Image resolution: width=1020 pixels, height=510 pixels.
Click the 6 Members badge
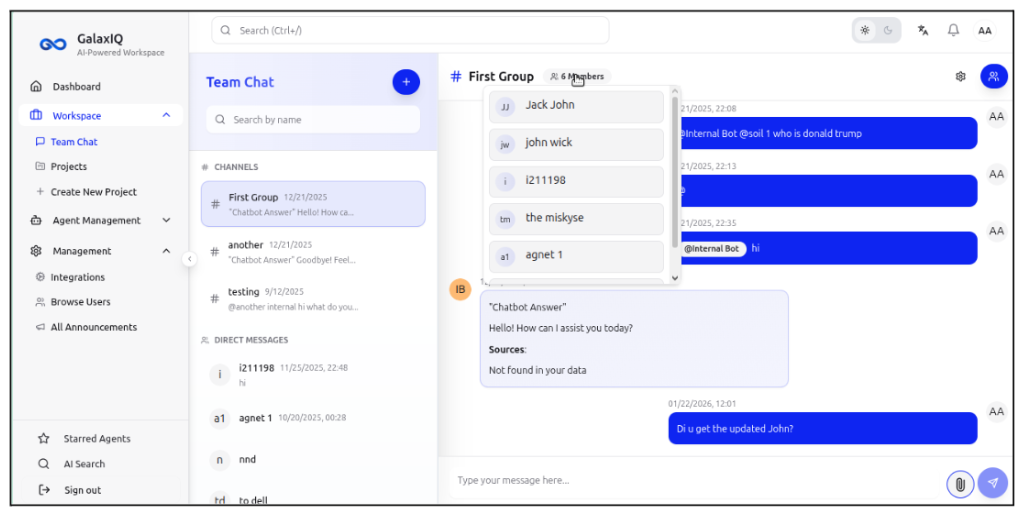pyautogui.click(x=577, y=76)
